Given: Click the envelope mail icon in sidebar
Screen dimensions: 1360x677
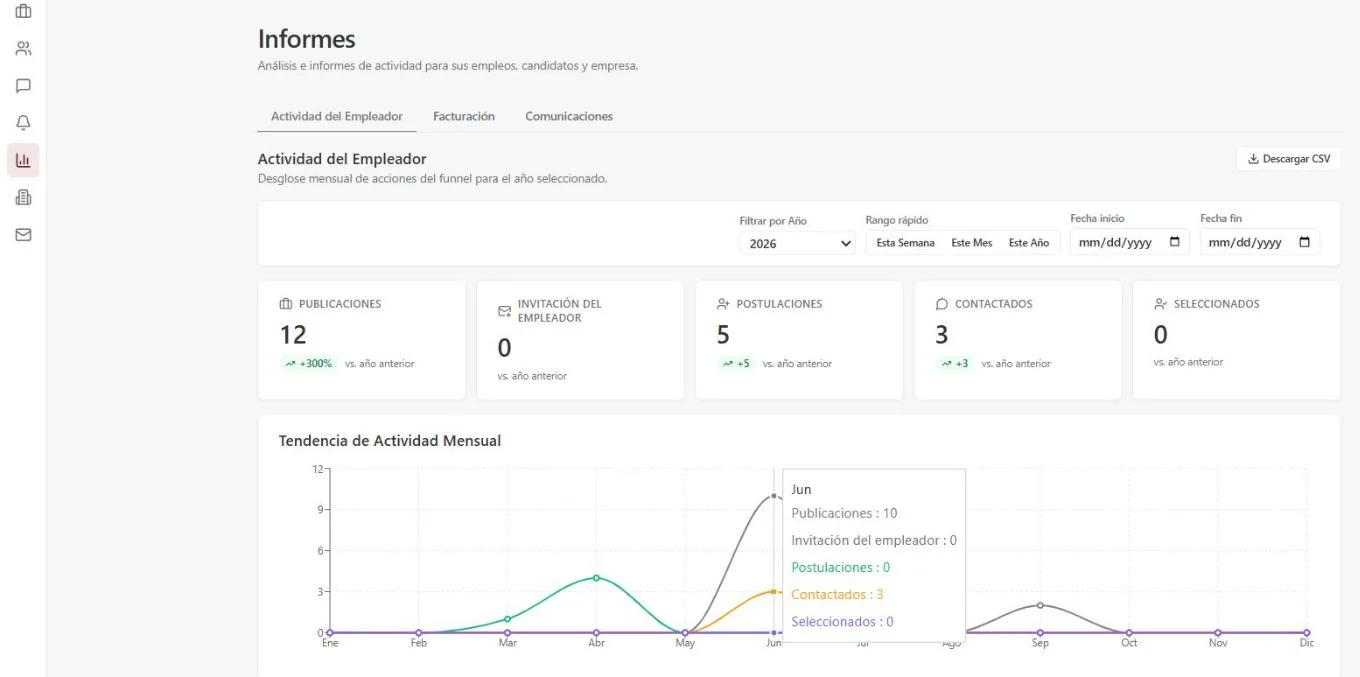Looking at the screenshot, I should (23, 235).
